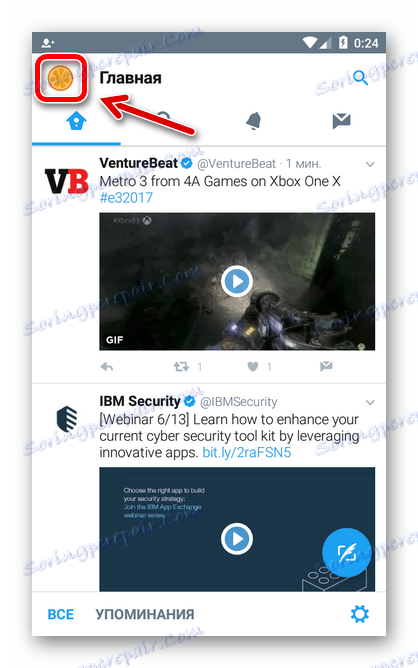Open the direct messages envelope tab
This screenshot has height=668, width=418.
click(x=342, y=121)
